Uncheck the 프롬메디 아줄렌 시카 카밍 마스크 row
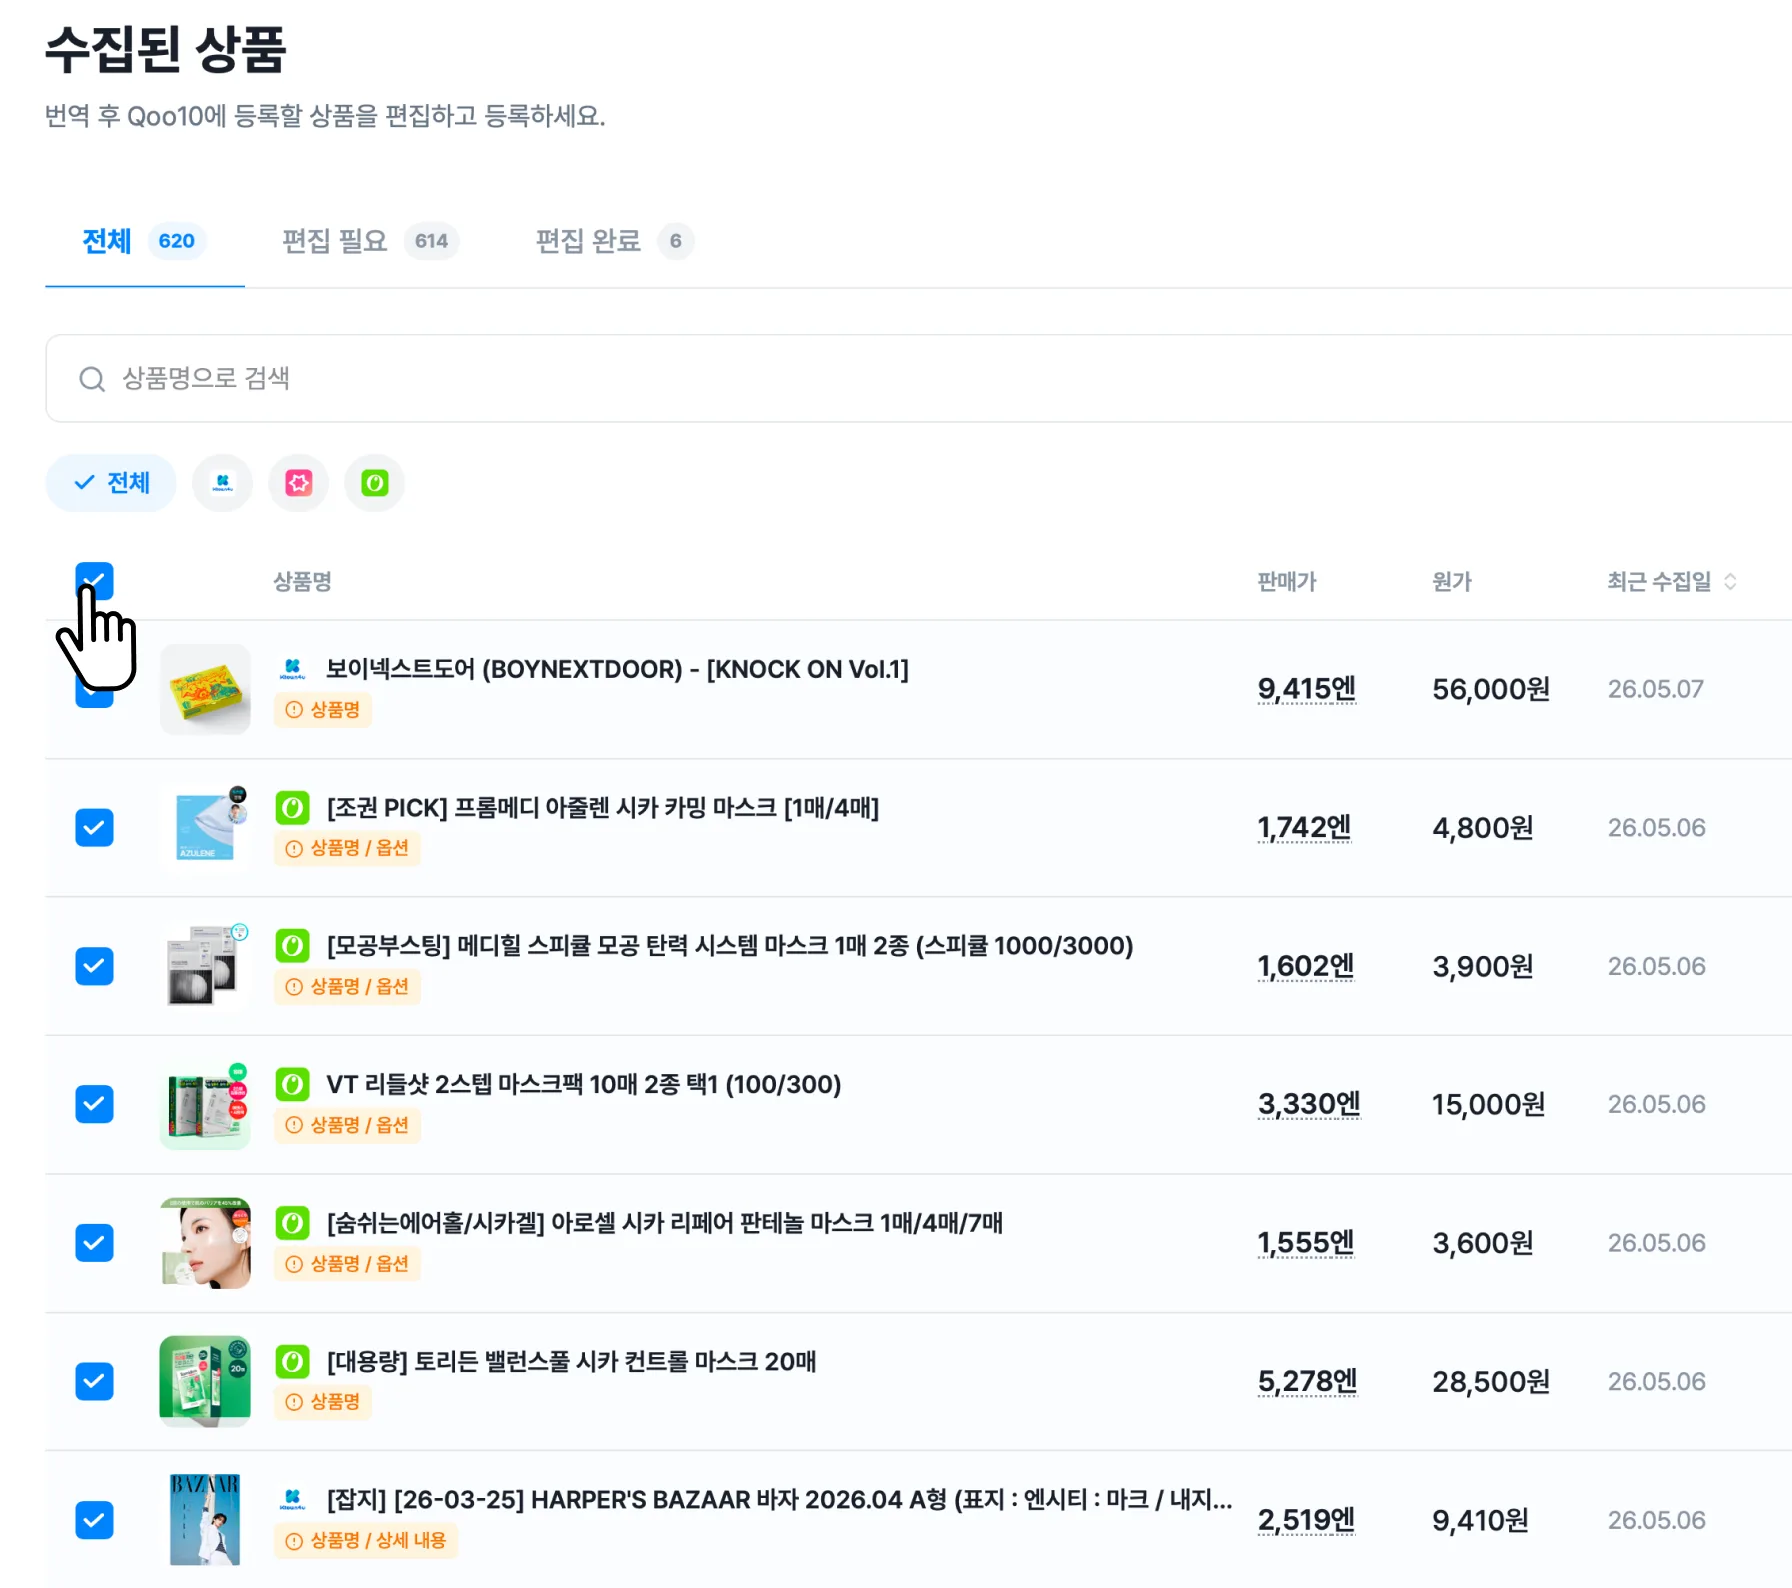The width and height of the screenshot is (1792, 1588). pyautogui.click(x=95, y=827)
